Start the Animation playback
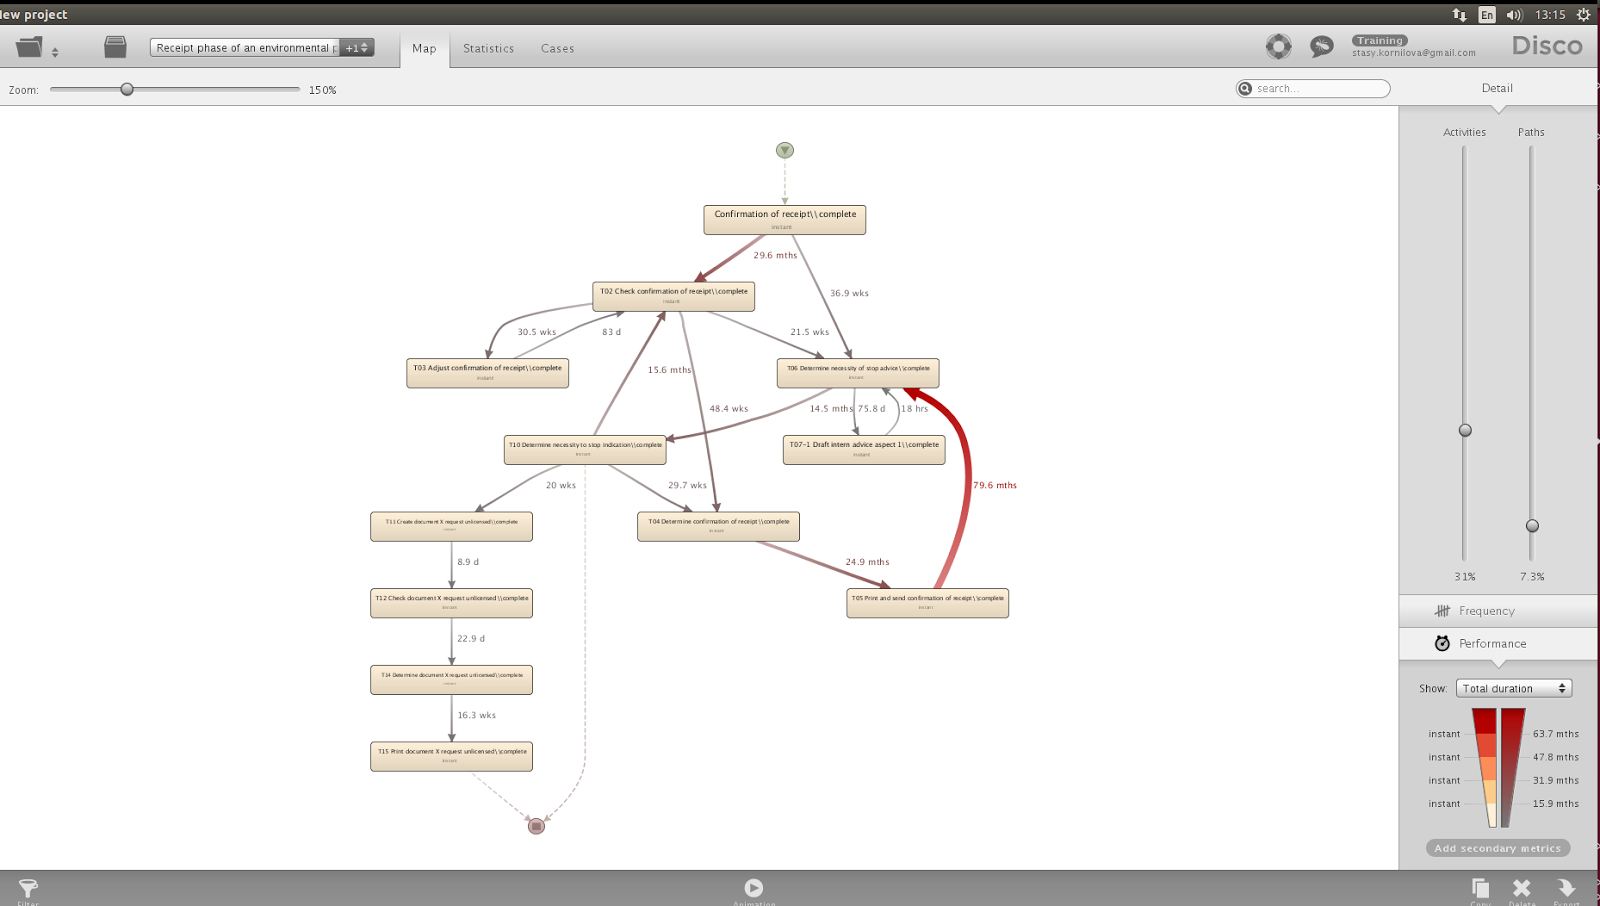The width and height of the screenshot is (1600, 906). coord(753,888)
